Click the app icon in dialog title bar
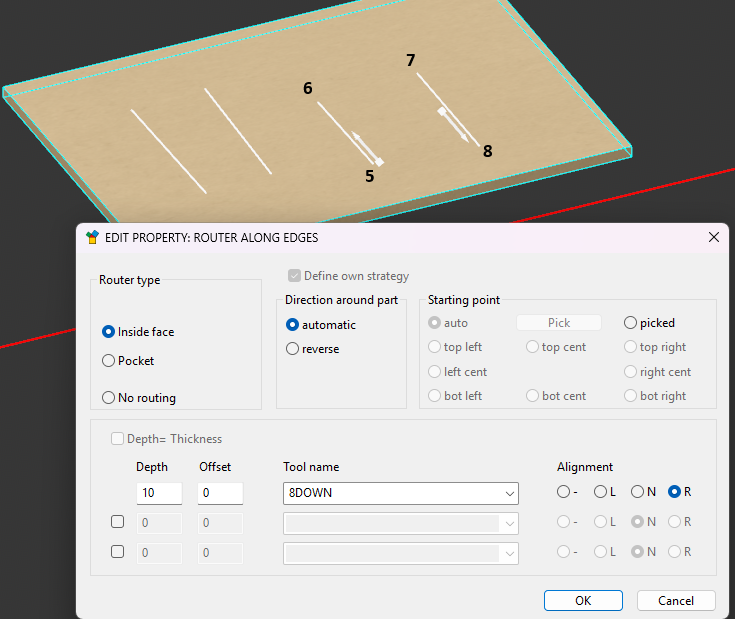 93,238
